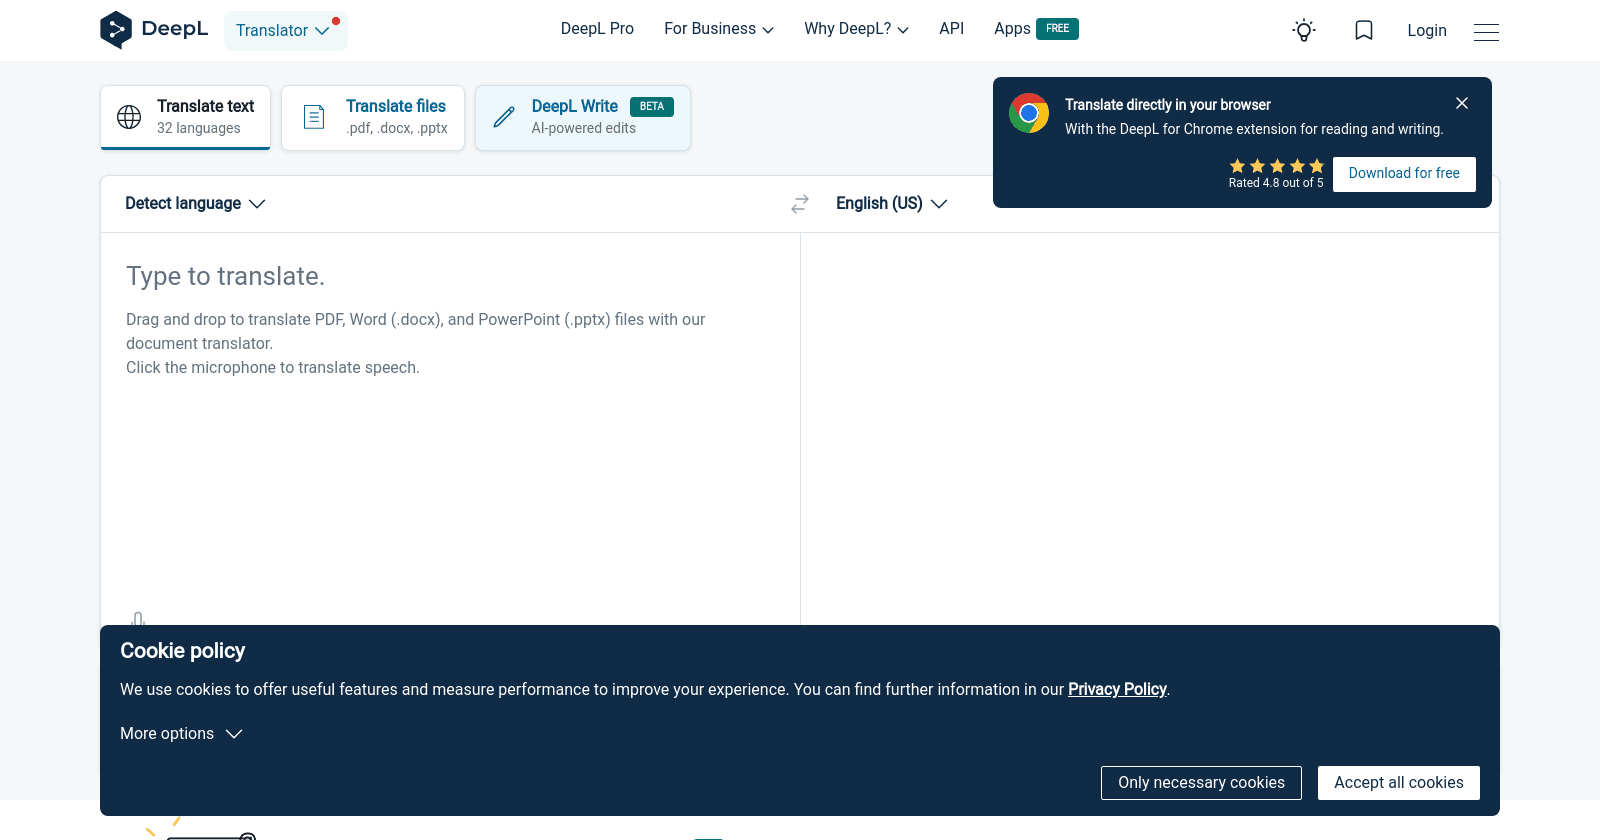1600x840 pixels.
Task: Click the document icon on Translate files
Action: pyautogui.click(x=314, y=117)
